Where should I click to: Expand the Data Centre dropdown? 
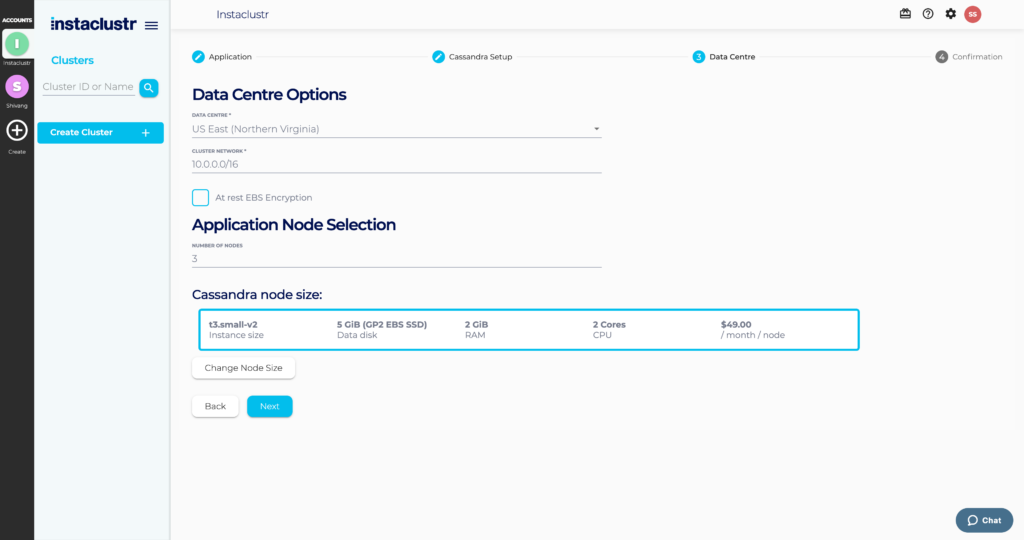(396, 129)
